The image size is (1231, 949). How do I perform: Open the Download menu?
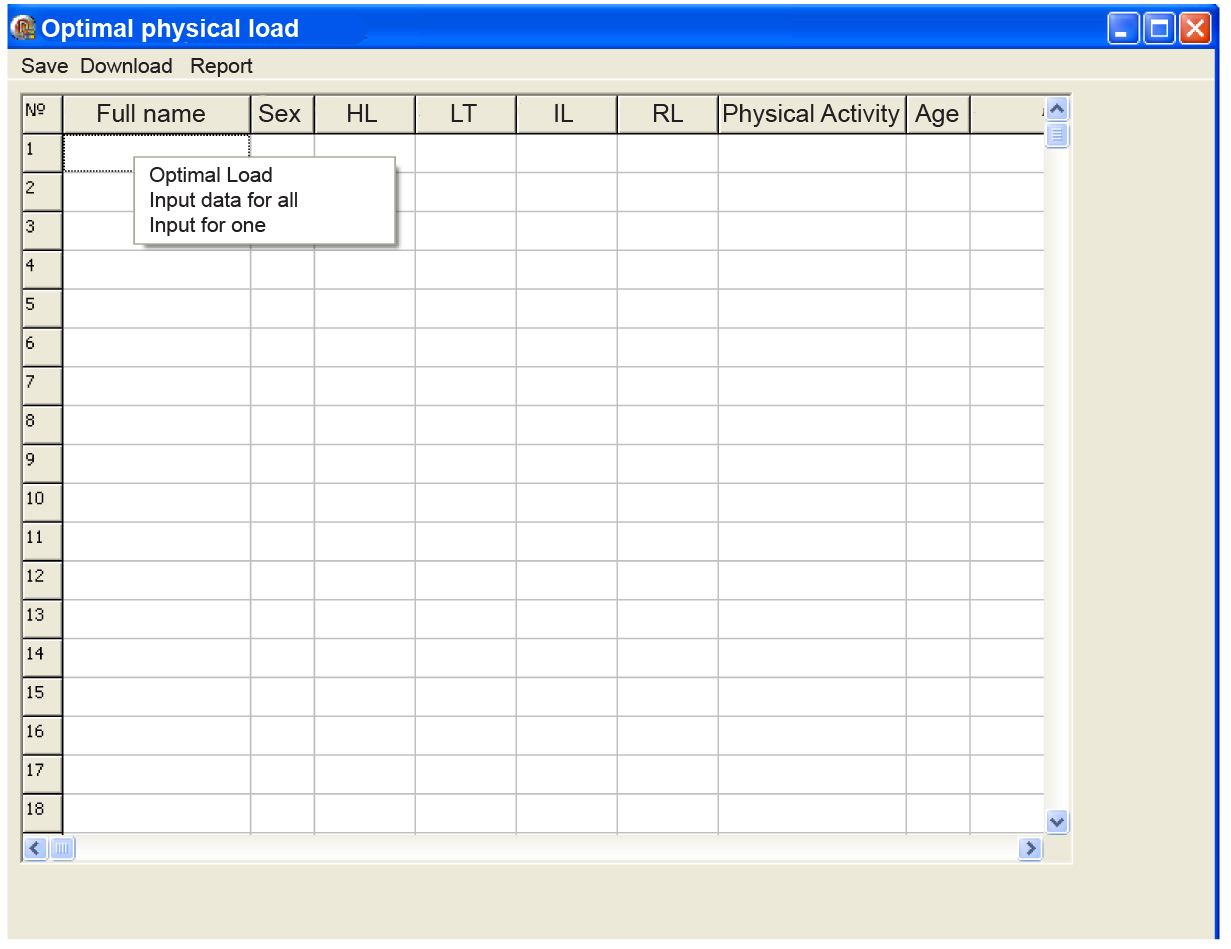coord(126,66)
